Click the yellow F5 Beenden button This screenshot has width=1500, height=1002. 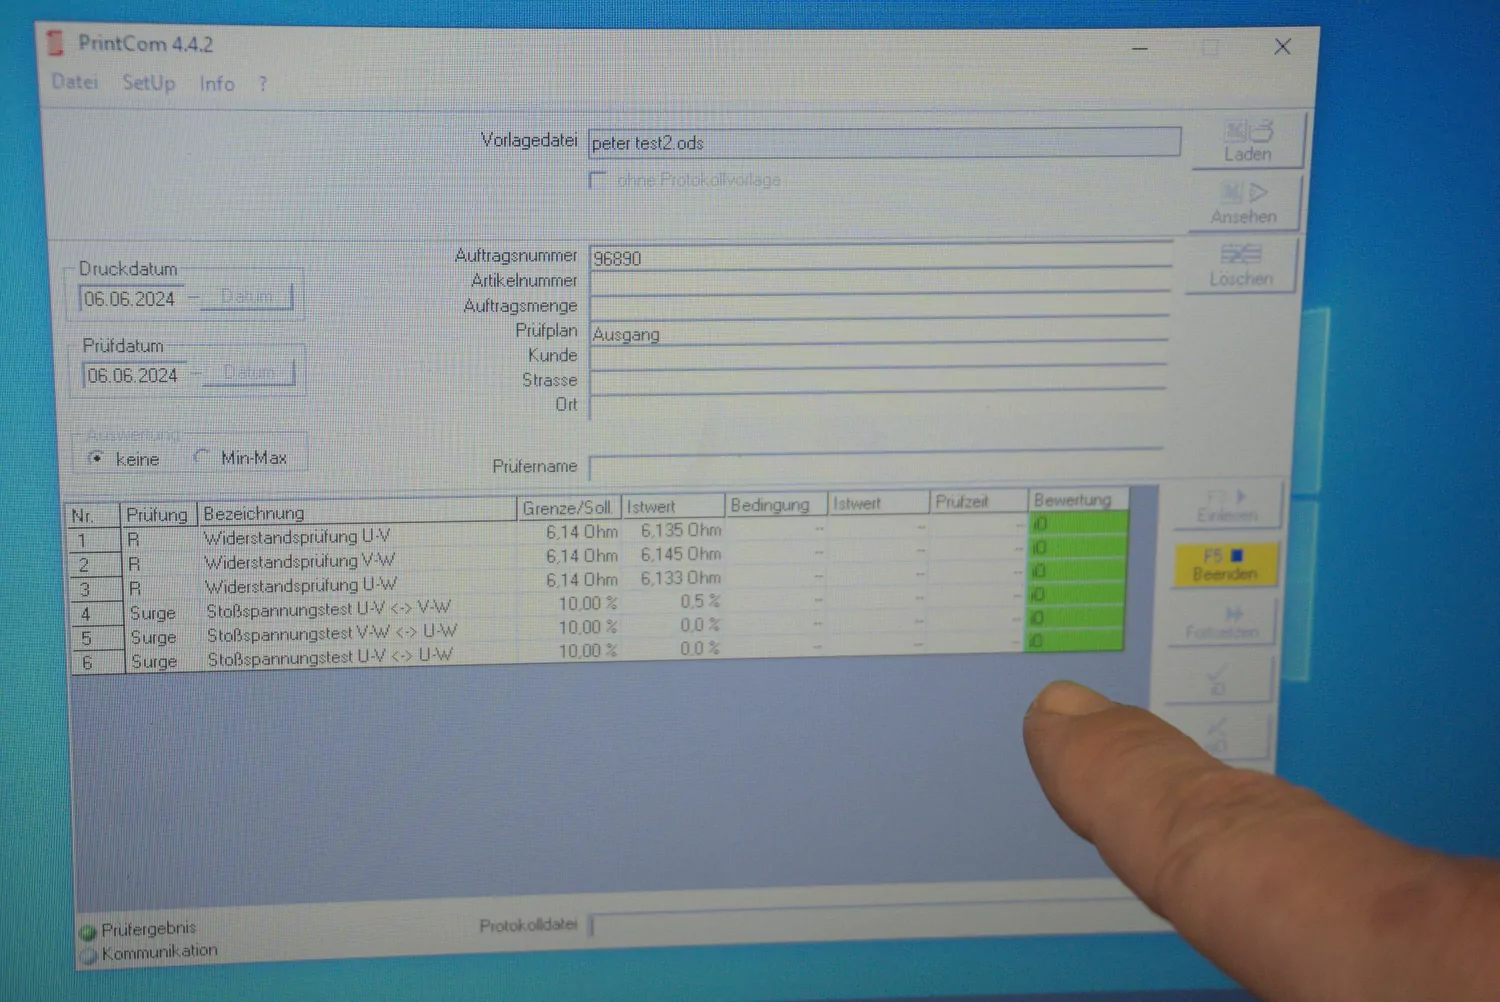coord(1225,564)
